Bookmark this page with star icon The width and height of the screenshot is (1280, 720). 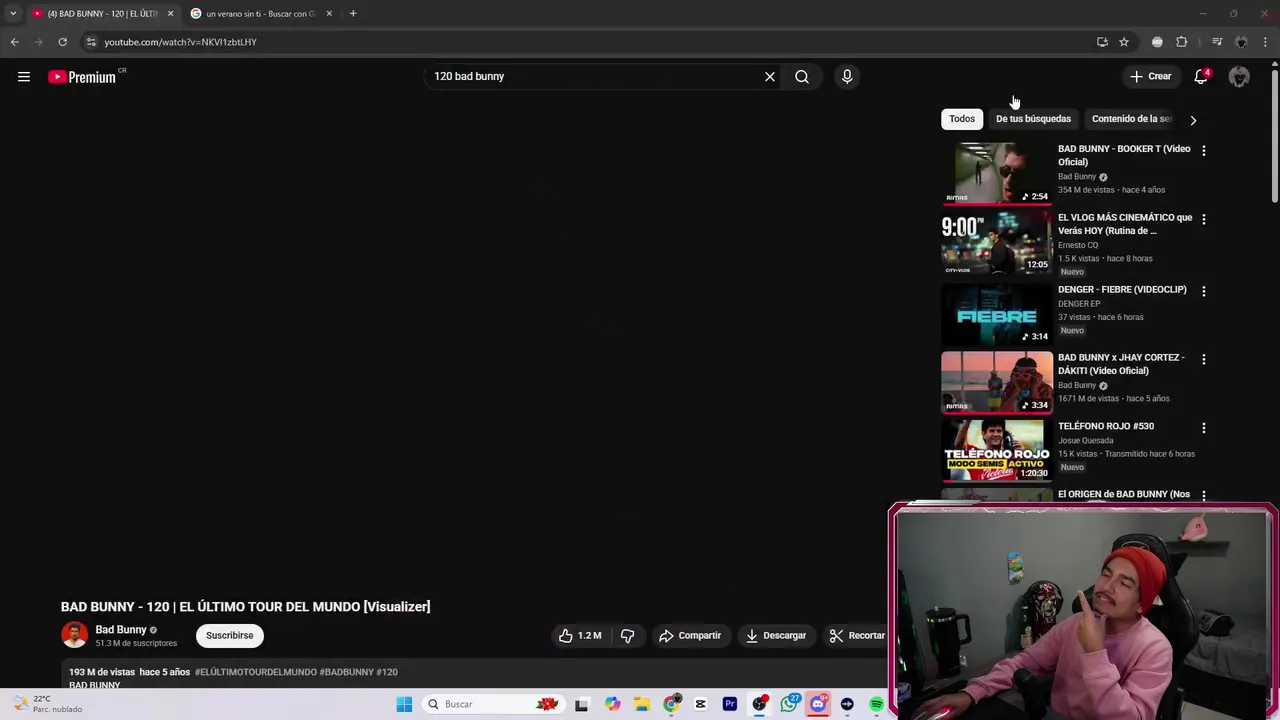[x=1124, y=42]
